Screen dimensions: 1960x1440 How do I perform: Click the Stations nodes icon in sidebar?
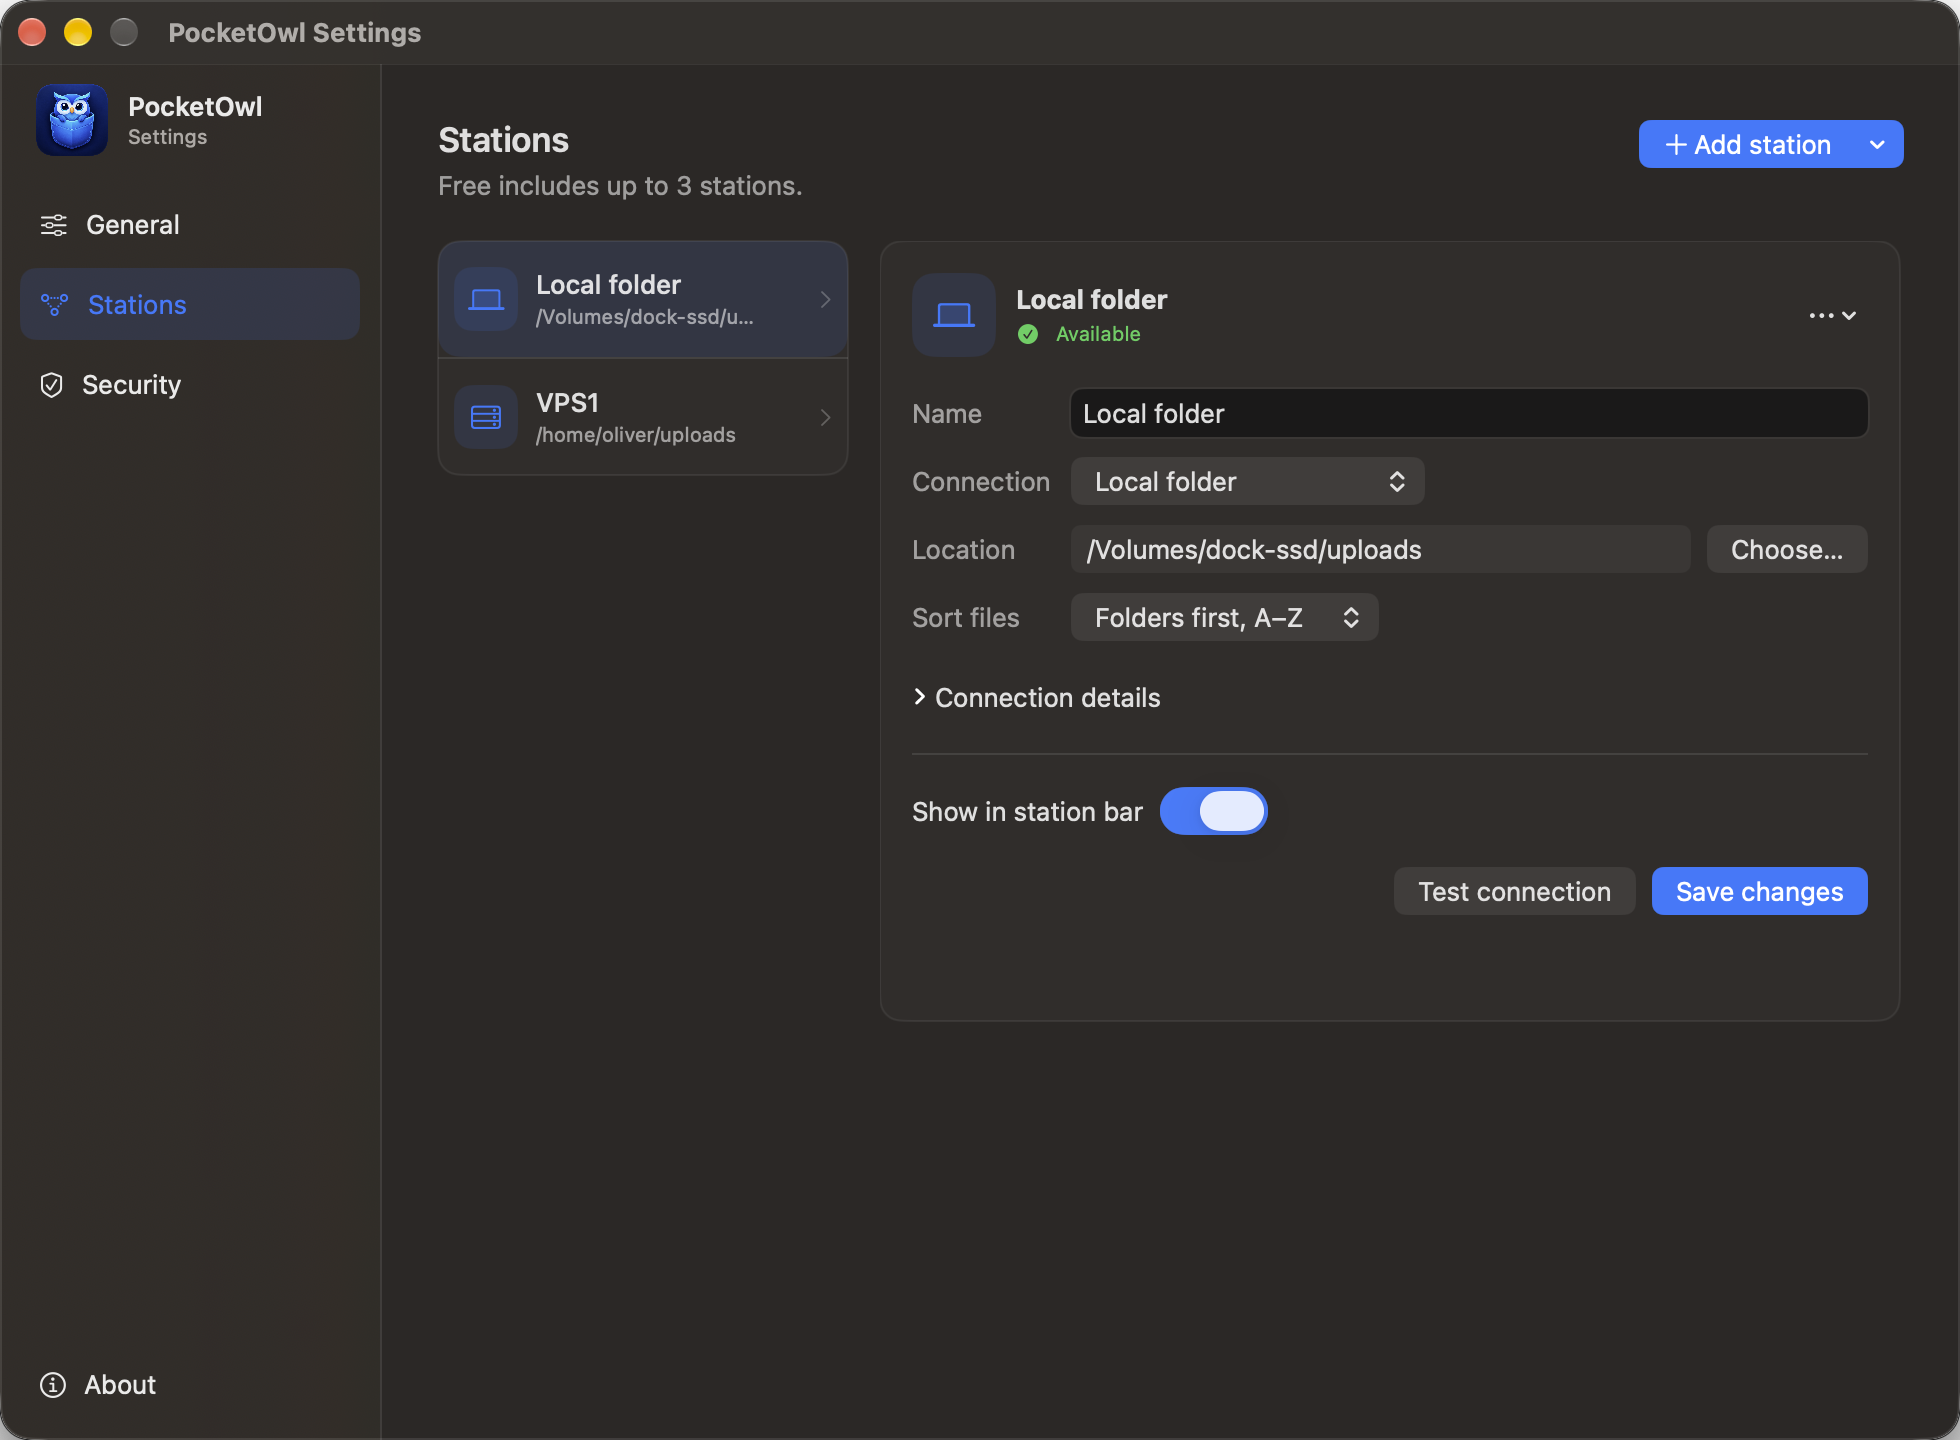pyautogui.click(x=54, y=304)
